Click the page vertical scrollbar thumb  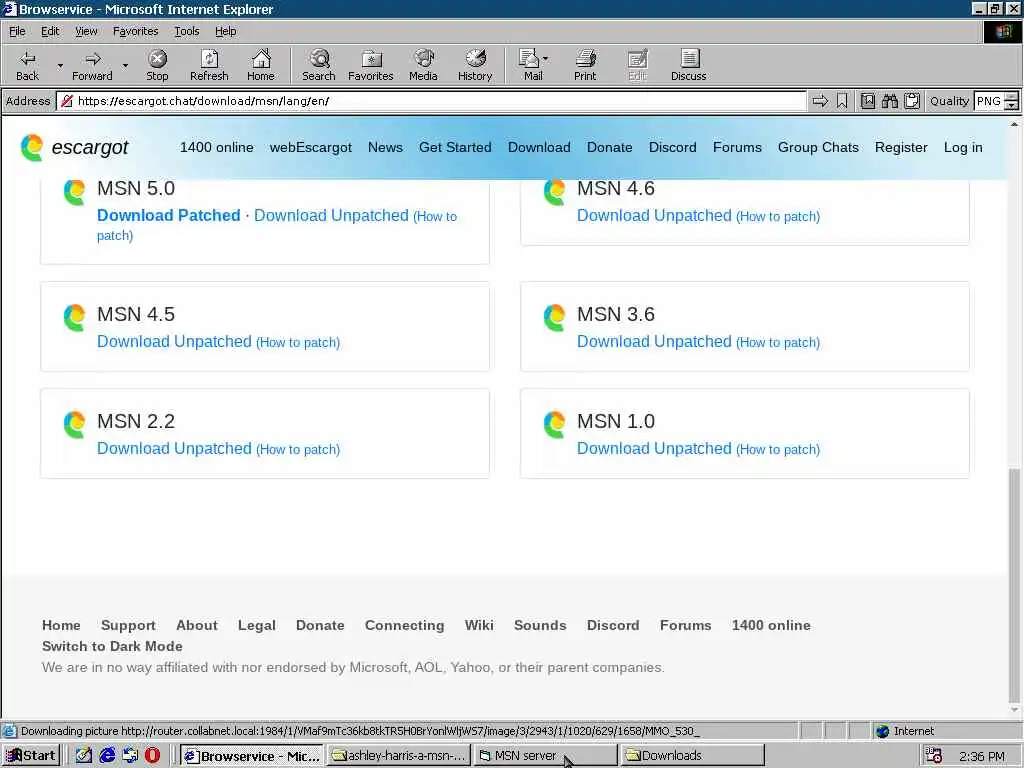(1014, 584)
